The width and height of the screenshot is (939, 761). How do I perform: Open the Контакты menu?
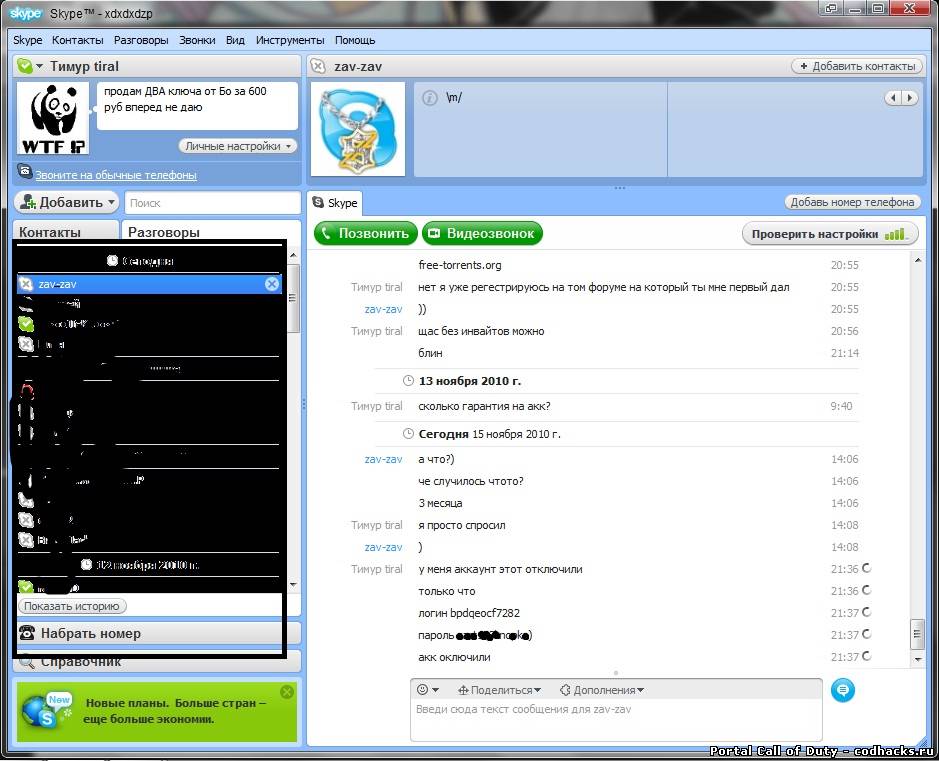(x=77, y=40)
